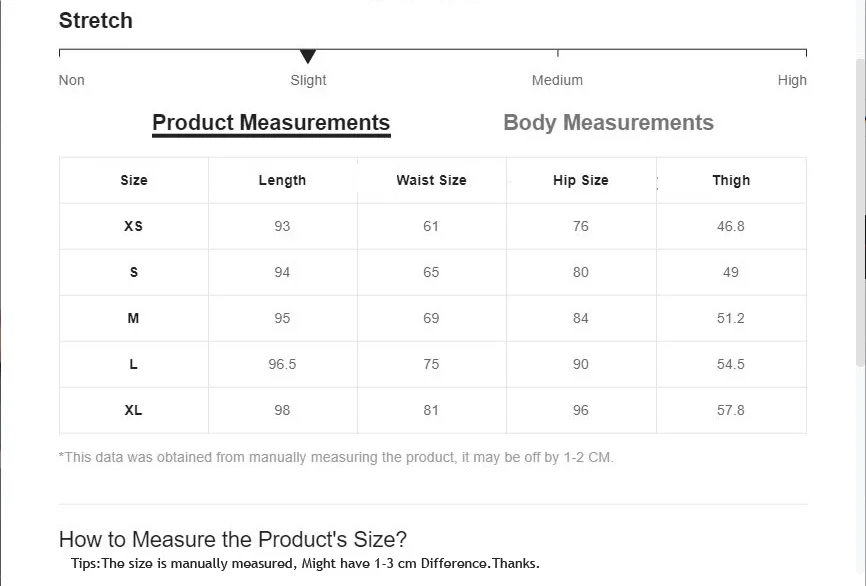Select the Product Measurements tab

coord(271,123)
